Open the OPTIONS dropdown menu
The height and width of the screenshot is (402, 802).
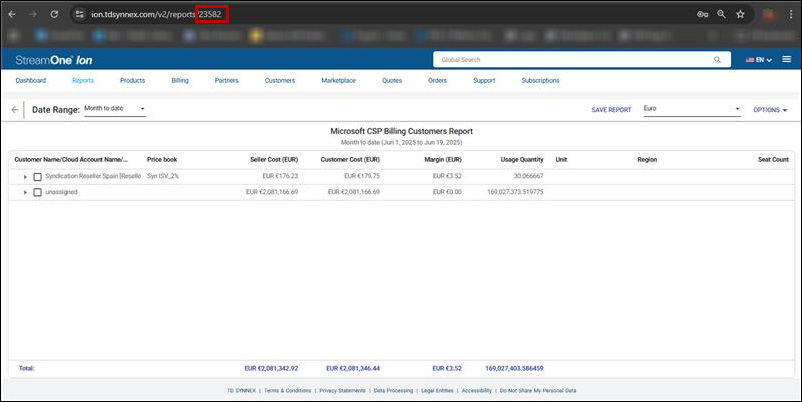770,110
